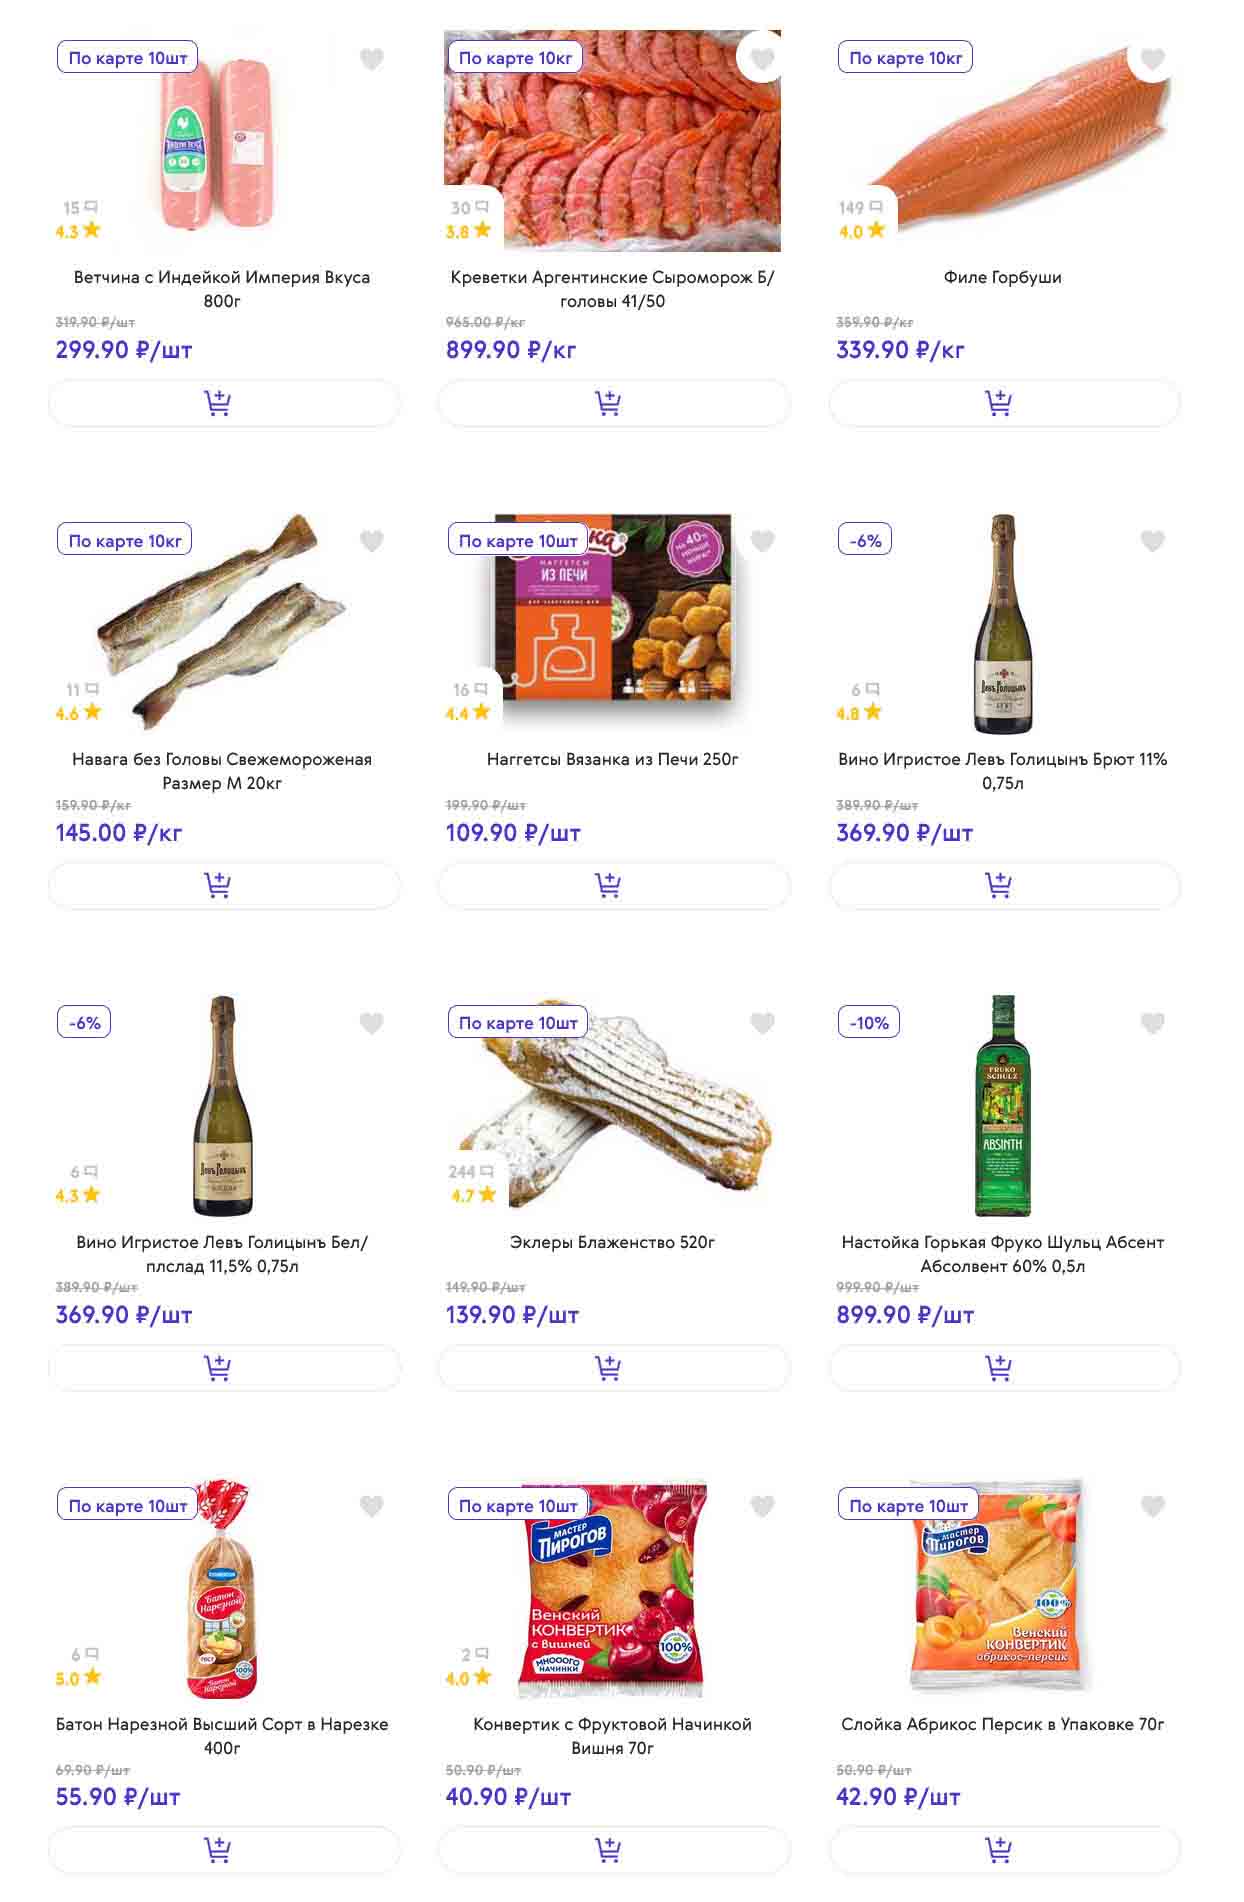1244x1902 pixels.
Task: Open Конвертик с Фруктовой Начинкой Вишня link
Action: click(x=612, y=1735)
